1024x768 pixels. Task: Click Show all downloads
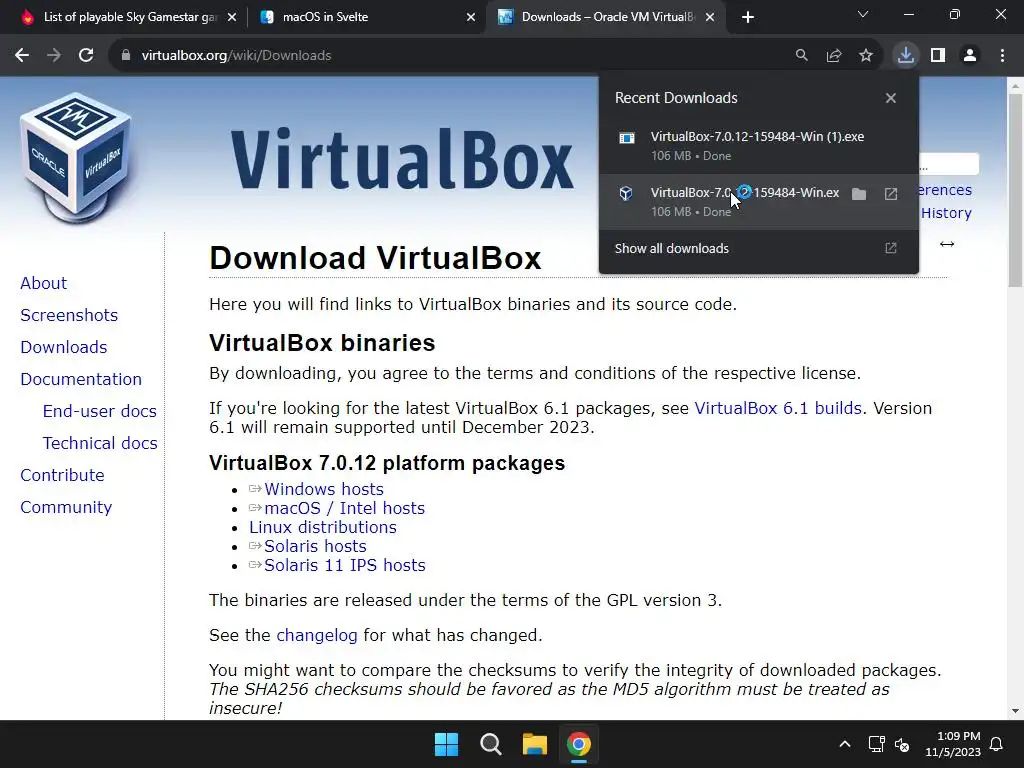(758, 248)
